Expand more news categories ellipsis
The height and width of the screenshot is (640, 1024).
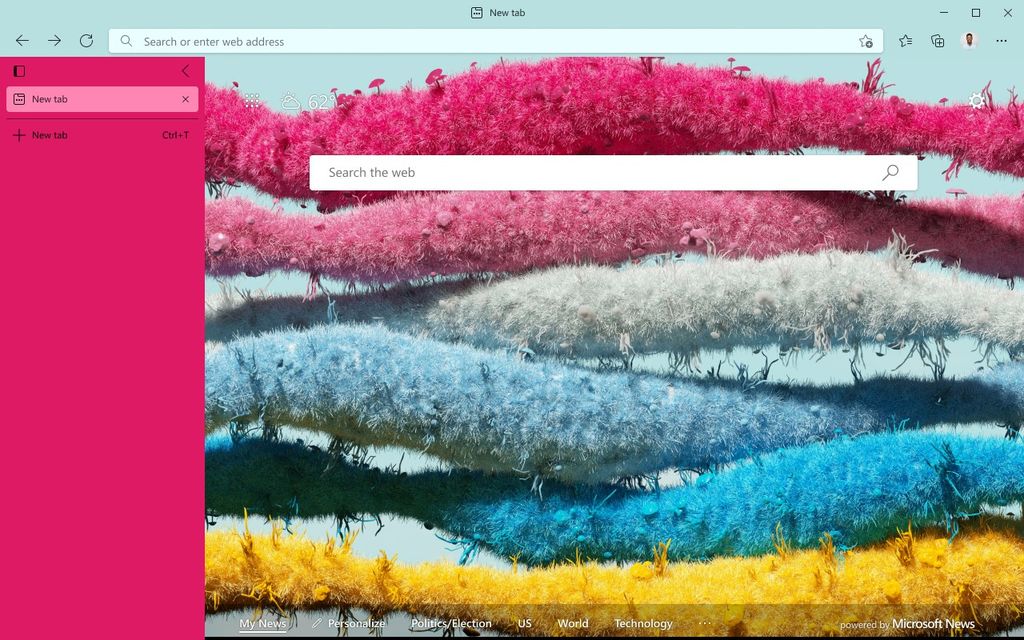(705, 623)
